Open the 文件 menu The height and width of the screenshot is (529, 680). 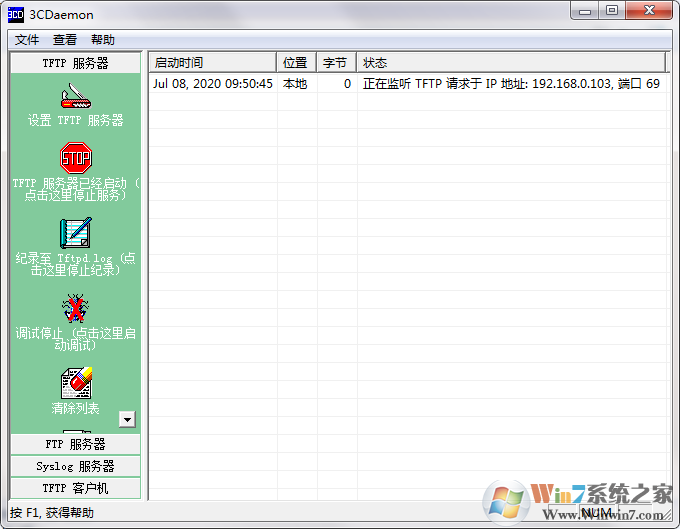(x=27, y=40)
